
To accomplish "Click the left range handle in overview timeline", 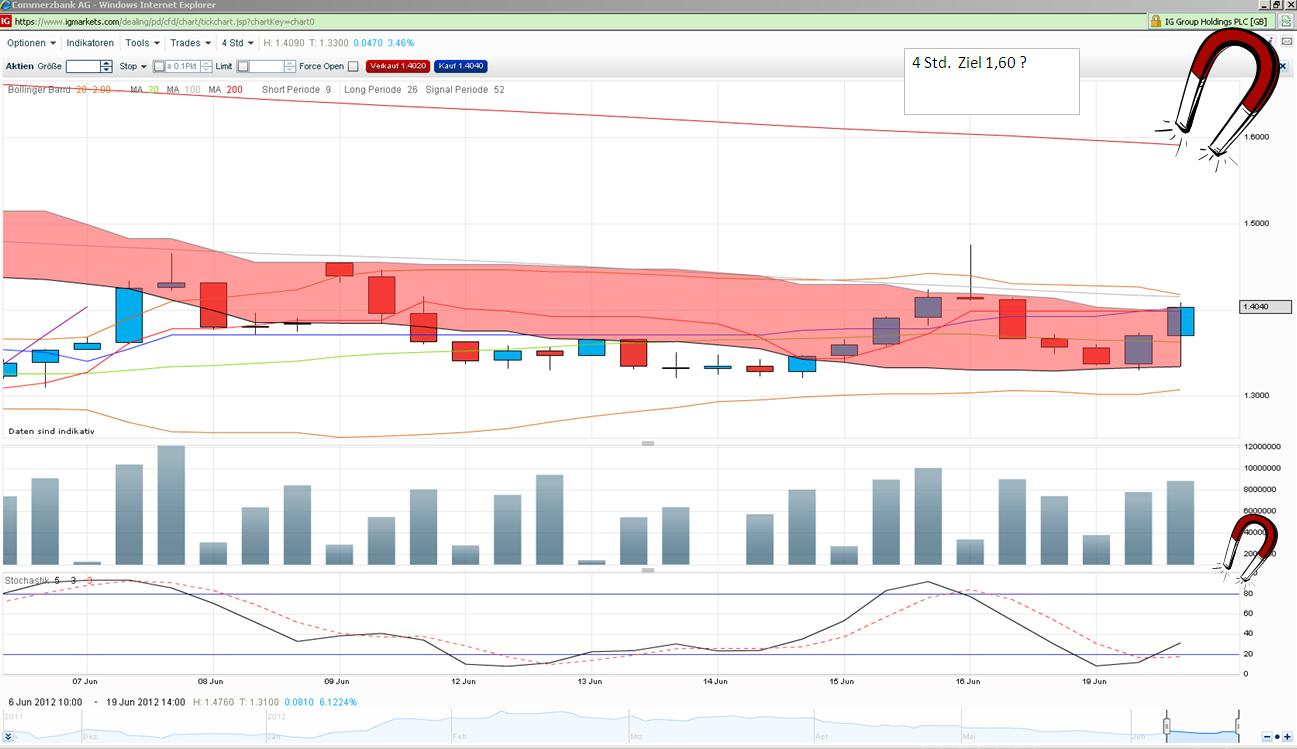I will [1165, 724].
